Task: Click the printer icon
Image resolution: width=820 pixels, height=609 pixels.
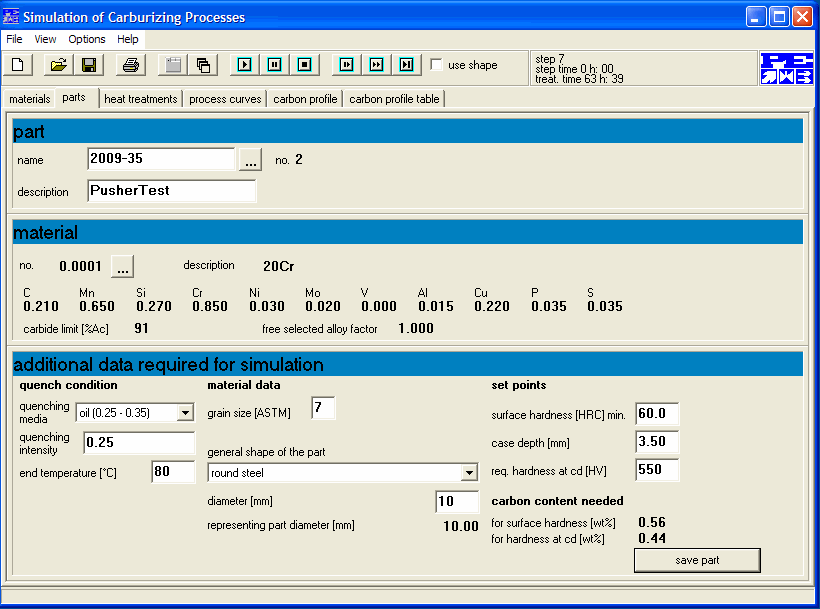Action: pos(131,65)
